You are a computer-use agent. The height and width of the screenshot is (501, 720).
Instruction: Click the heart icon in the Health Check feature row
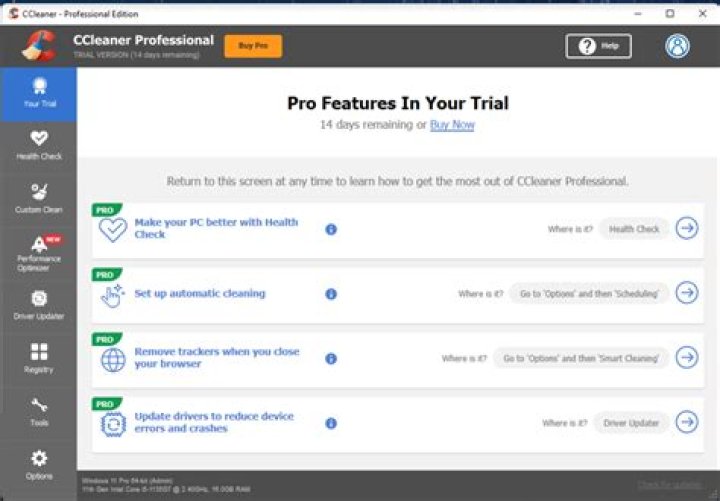click(x=113, y=230)
